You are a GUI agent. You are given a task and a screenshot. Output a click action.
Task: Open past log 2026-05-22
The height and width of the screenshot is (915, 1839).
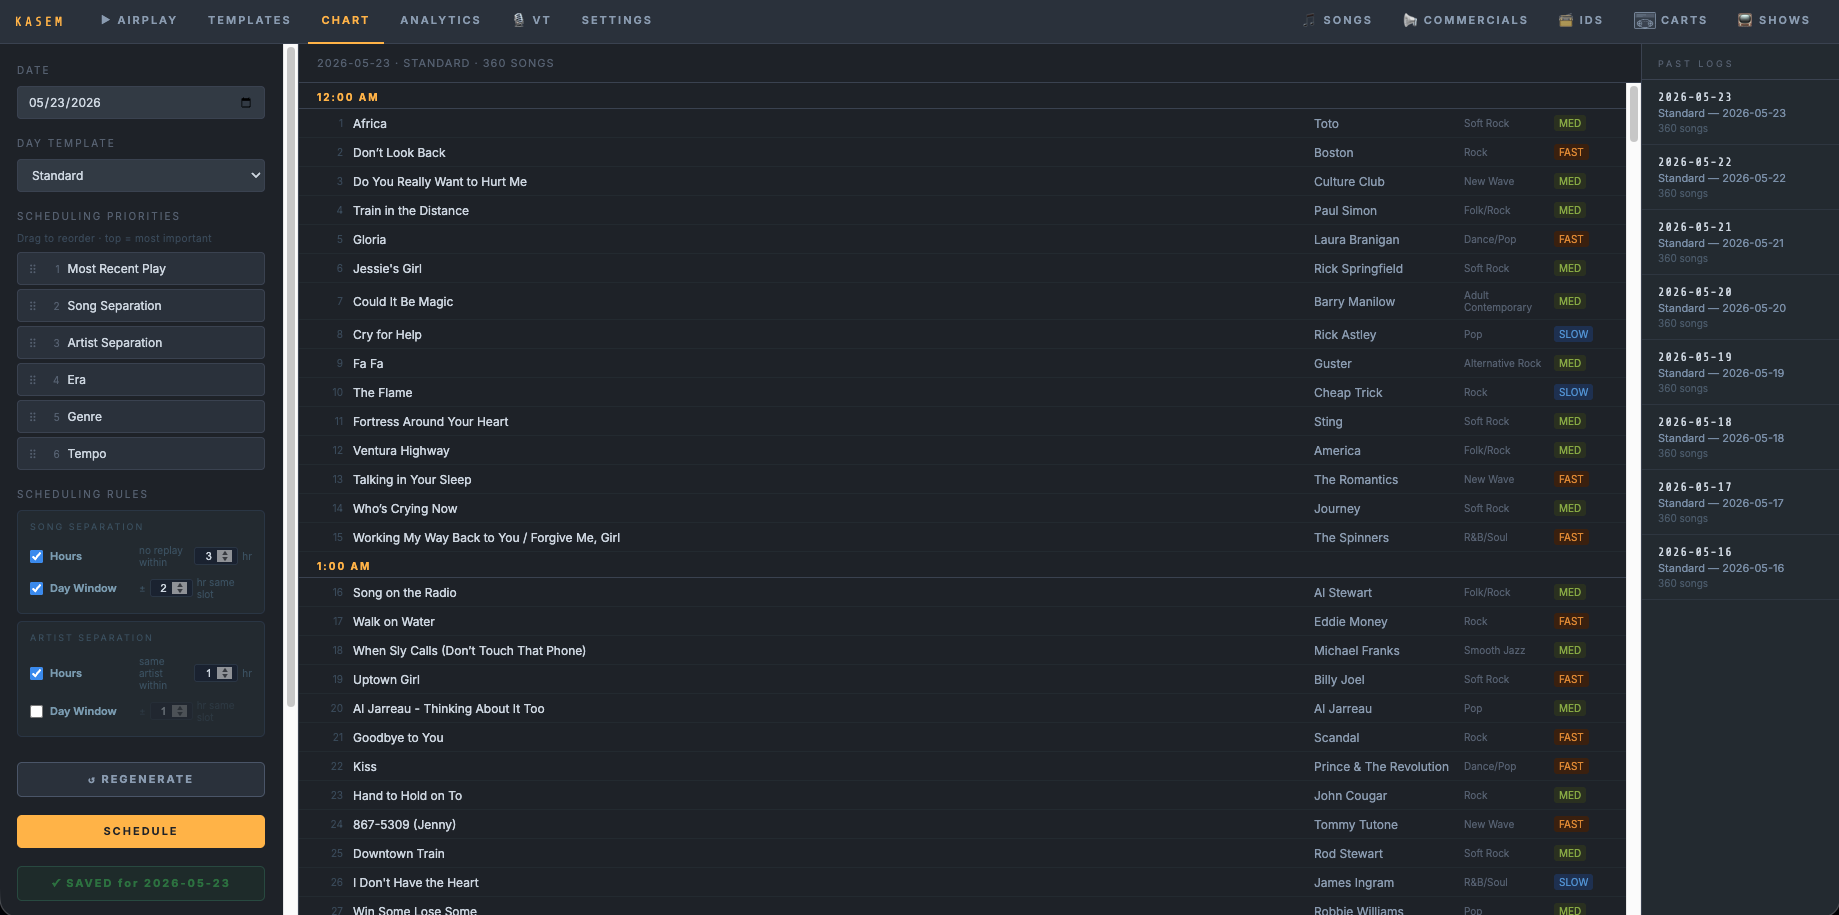point(1740,177)
